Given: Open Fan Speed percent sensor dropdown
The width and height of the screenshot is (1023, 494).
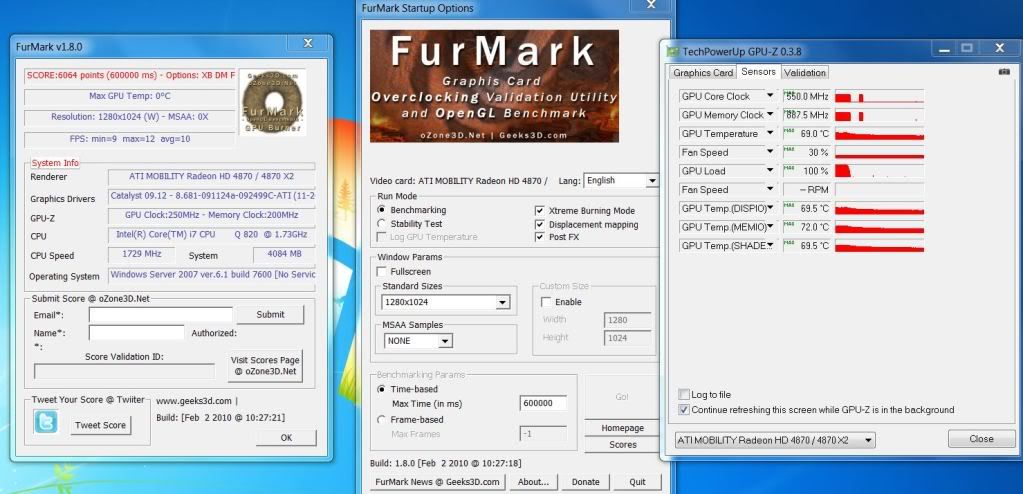Looking at the screenshot, I should [771, 152].
